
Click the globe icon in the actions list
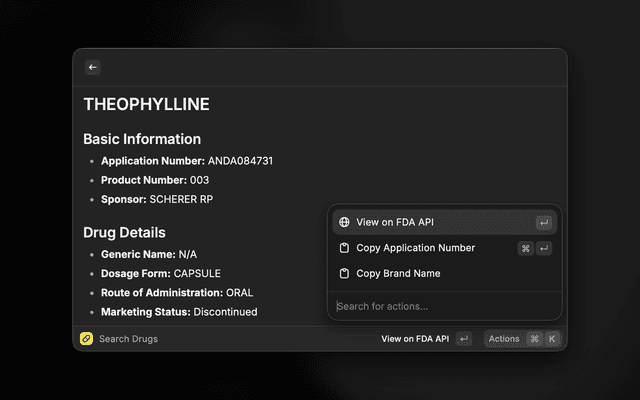(344, 222)
